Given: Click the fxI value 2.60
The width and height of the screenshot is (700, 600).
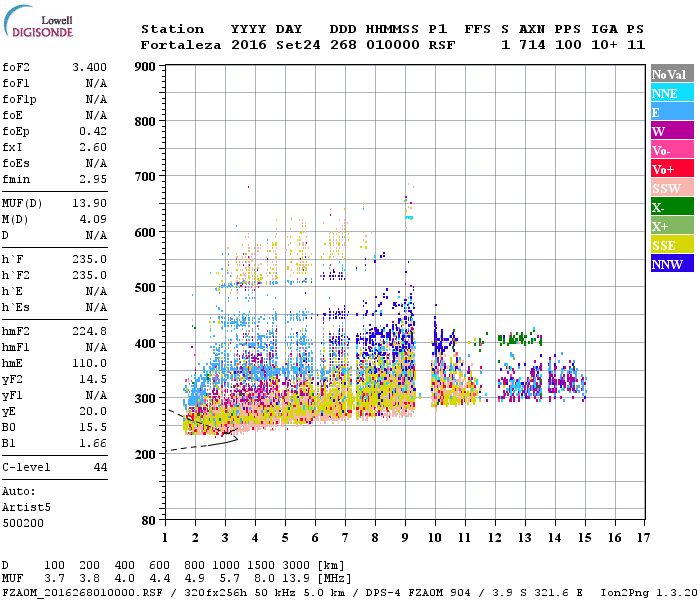Looking at the screenshot, I should [93, 147].
